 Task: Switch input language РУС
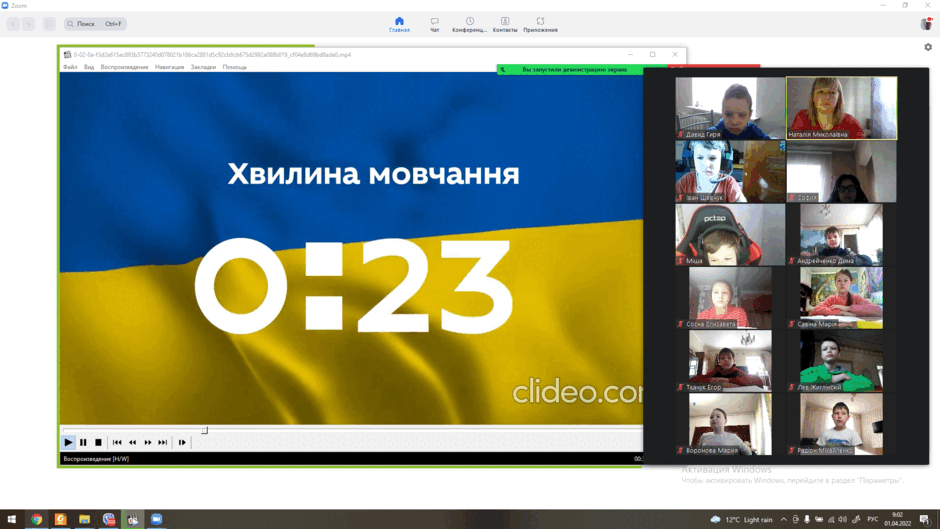point(873,519)
